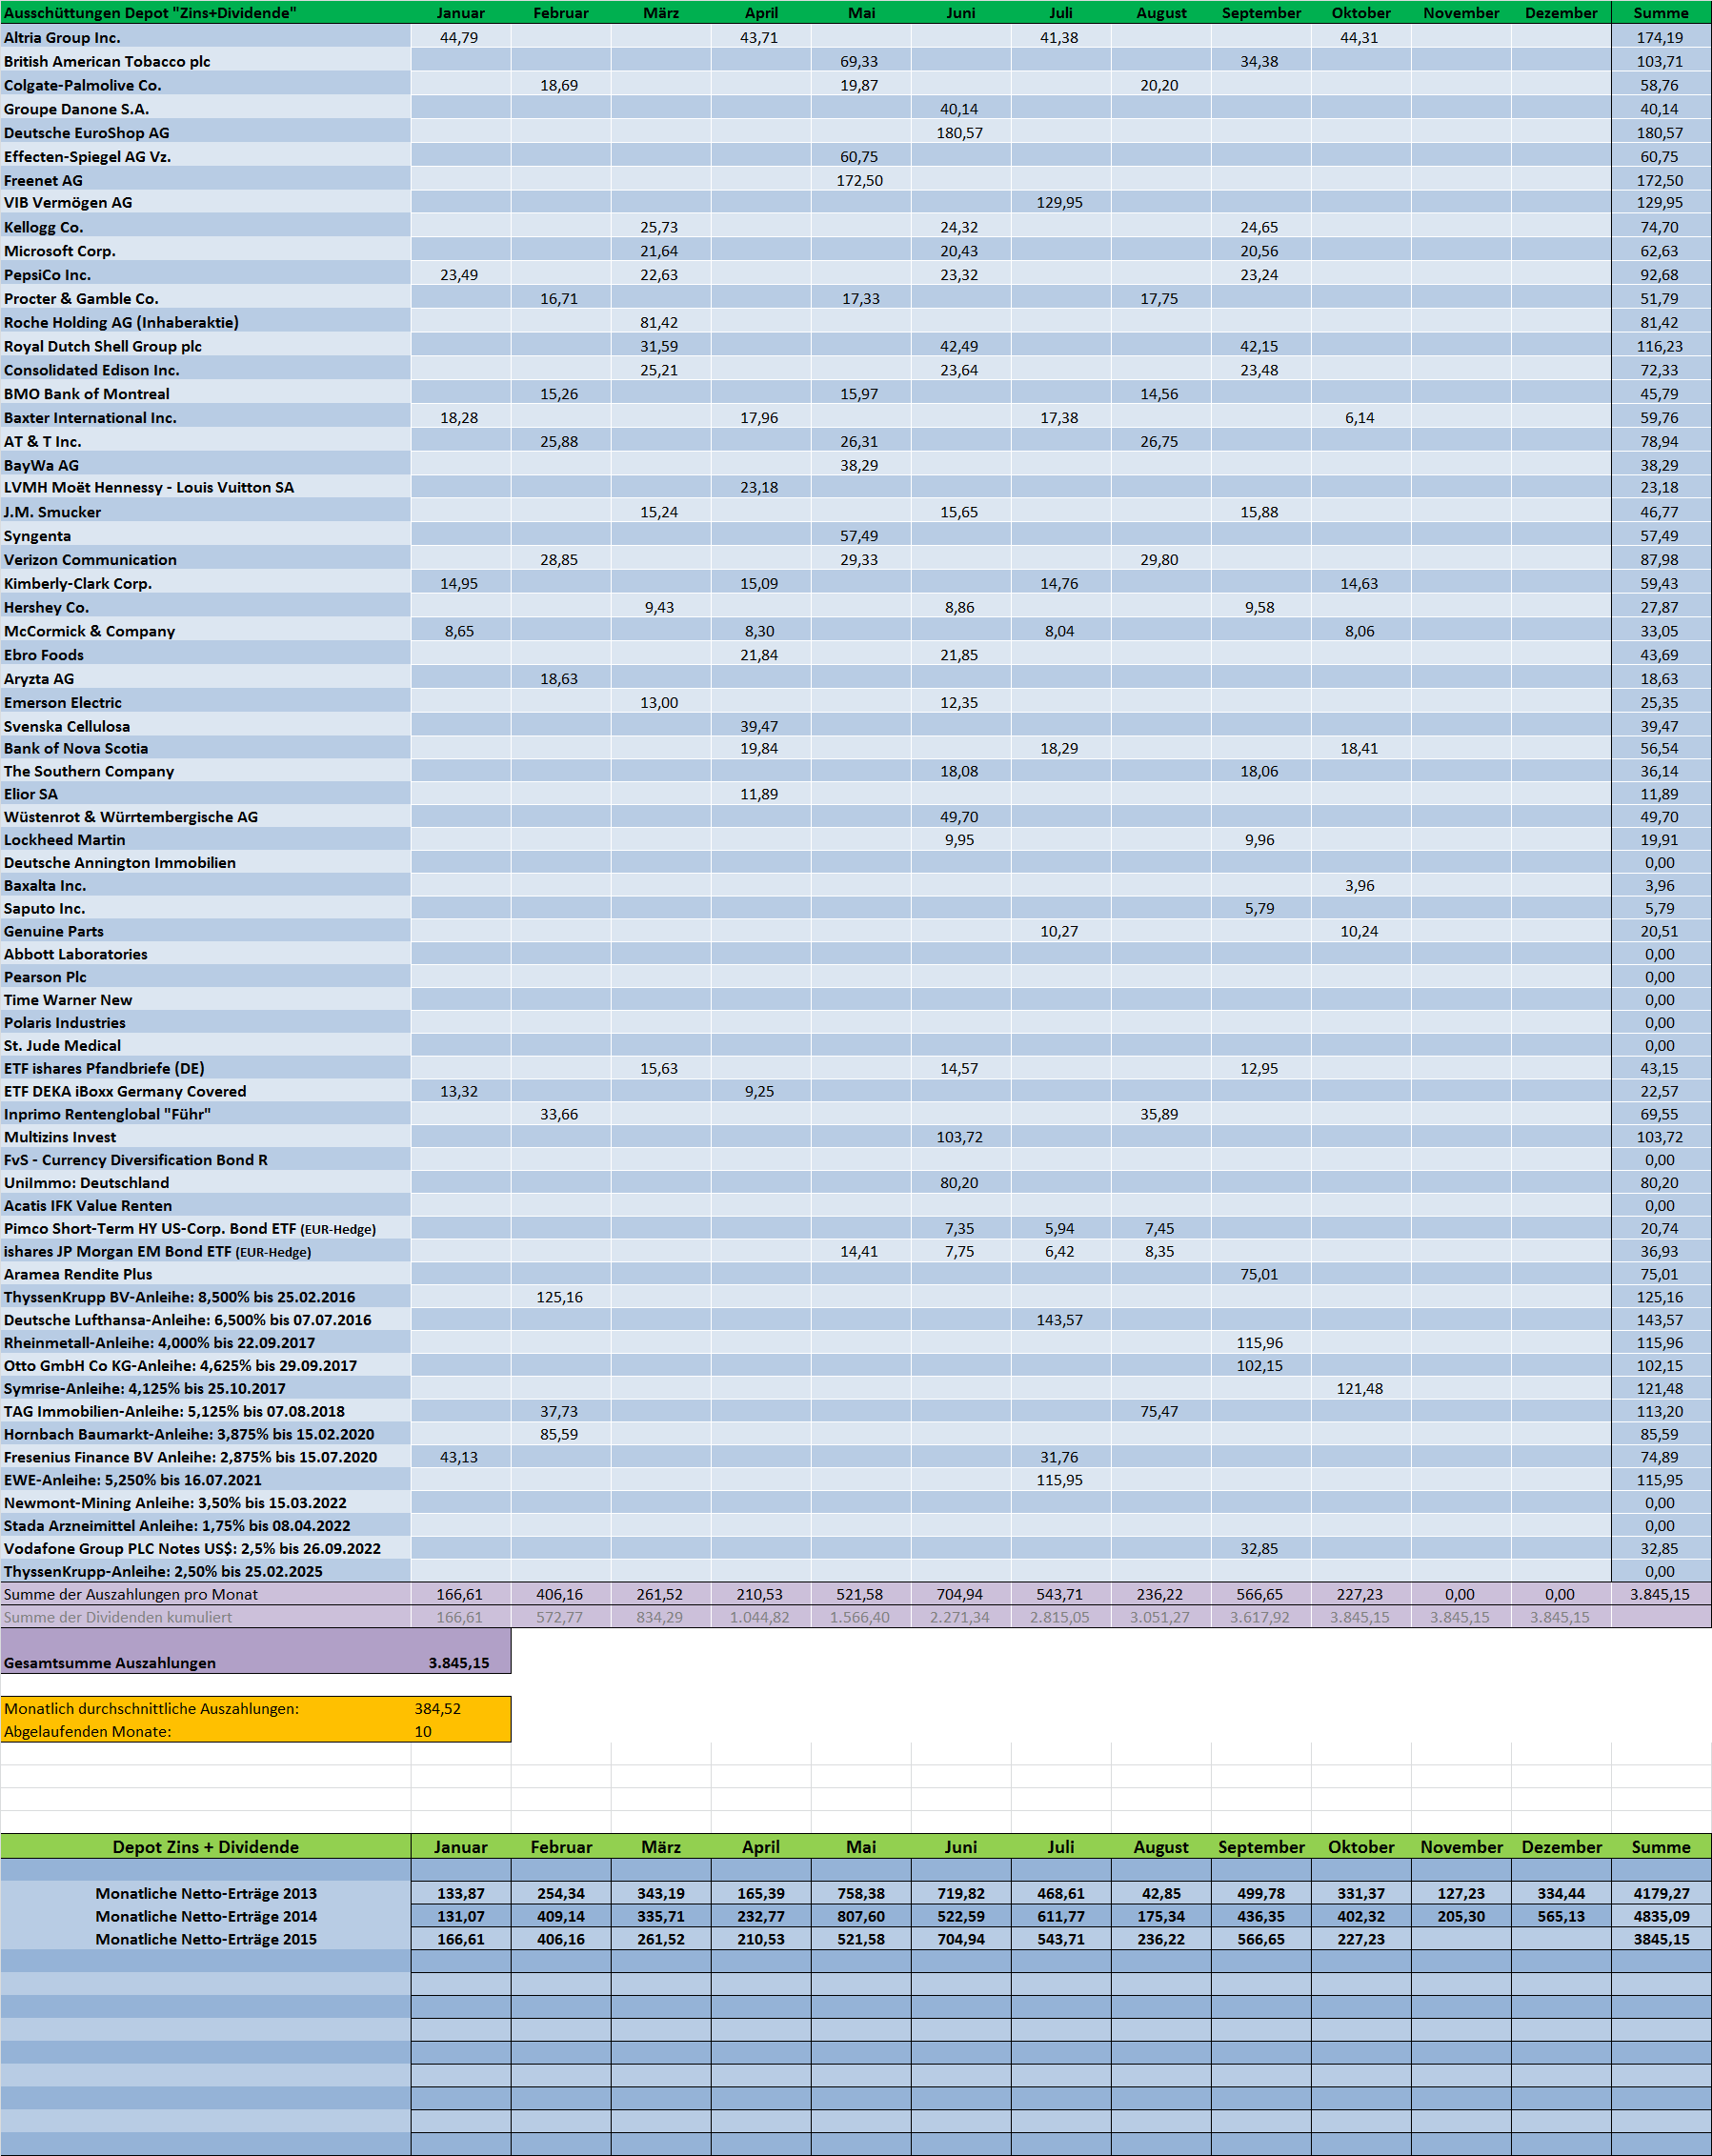Select Multizins Invest's Juni value 103,72
Viewport: 1712px width, 2156px height.
(959, 1138)
